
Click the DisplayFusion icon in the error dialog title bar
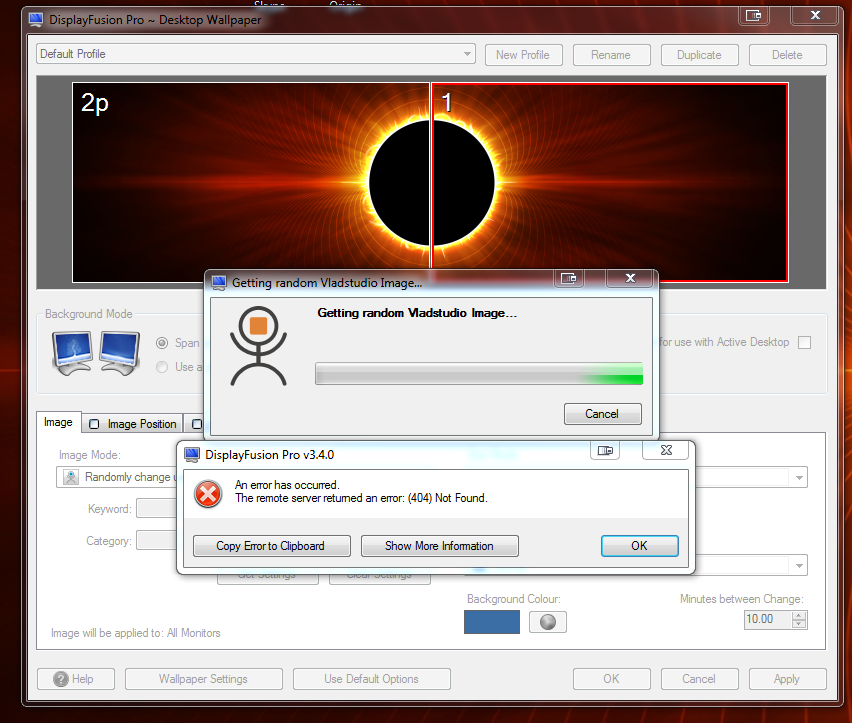point(192,454)
